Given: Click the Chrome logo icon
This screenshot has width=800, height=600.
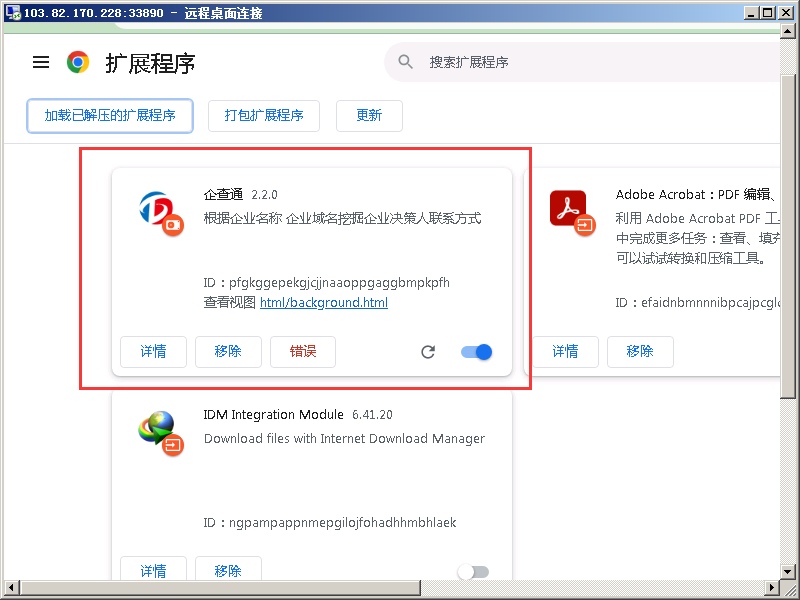Looking at the screenshot, I should [x=78, y=62].
